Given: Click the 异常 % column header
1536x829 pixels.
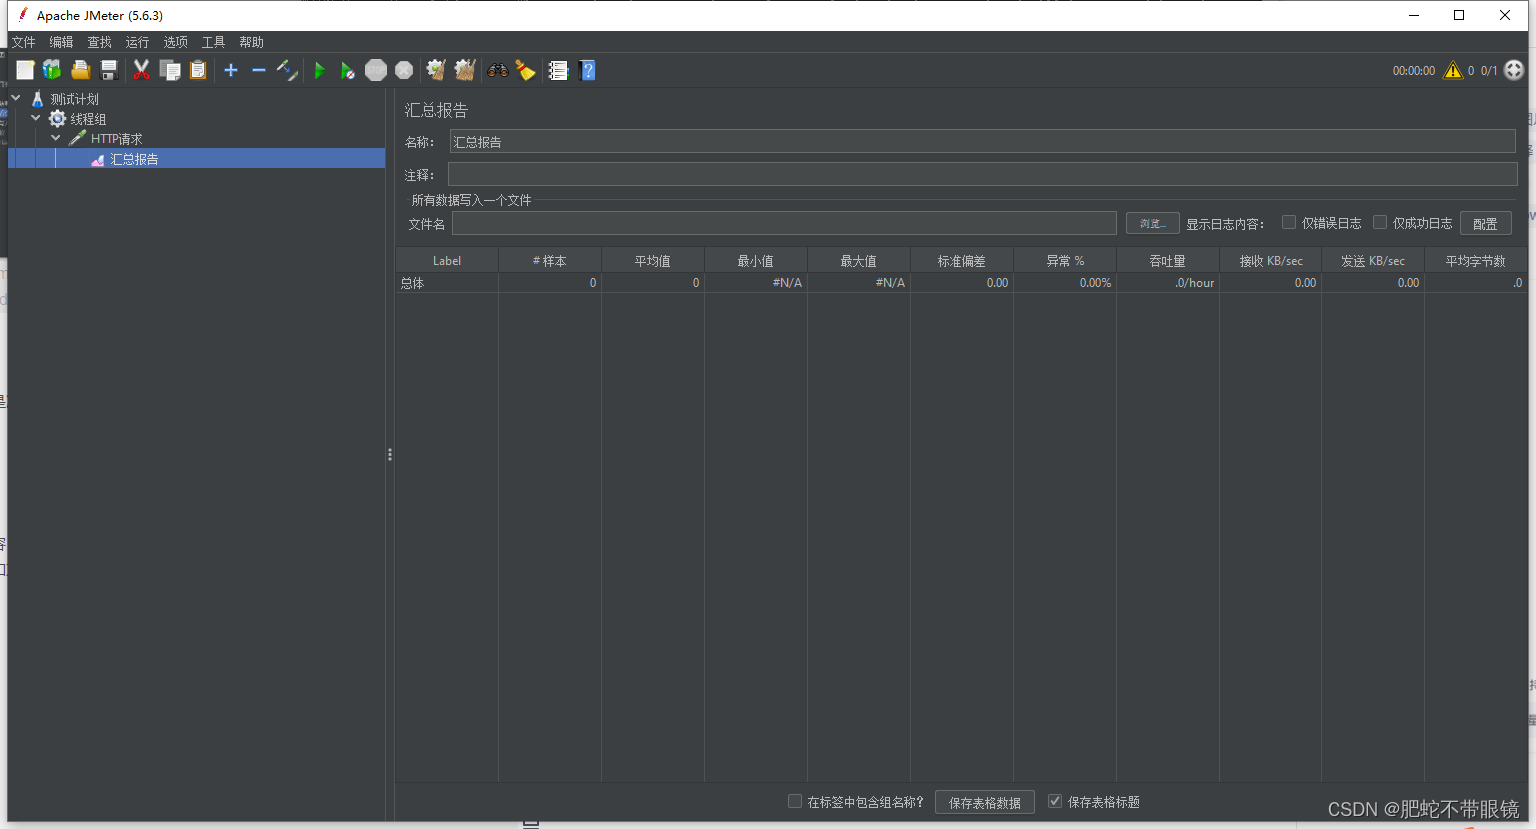Looking at the screenshot, I should pos(1065,260).
